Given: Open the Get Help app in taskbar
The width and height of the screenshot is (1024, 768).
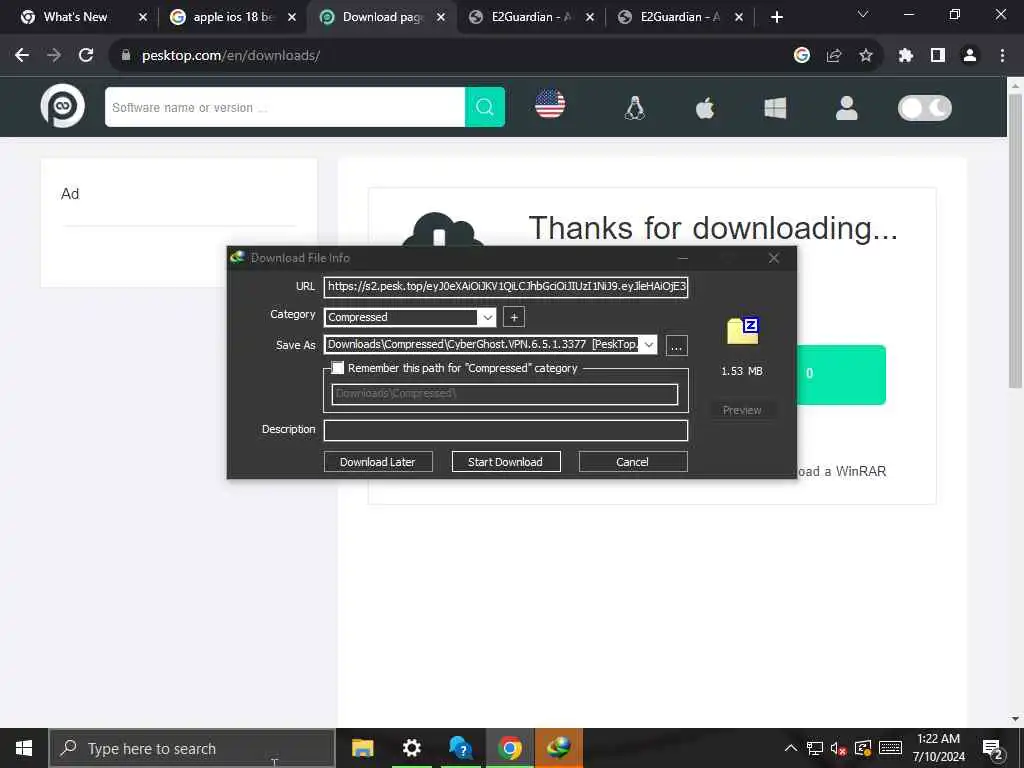Looking at the screenshot, I should (x=460, y=748).
